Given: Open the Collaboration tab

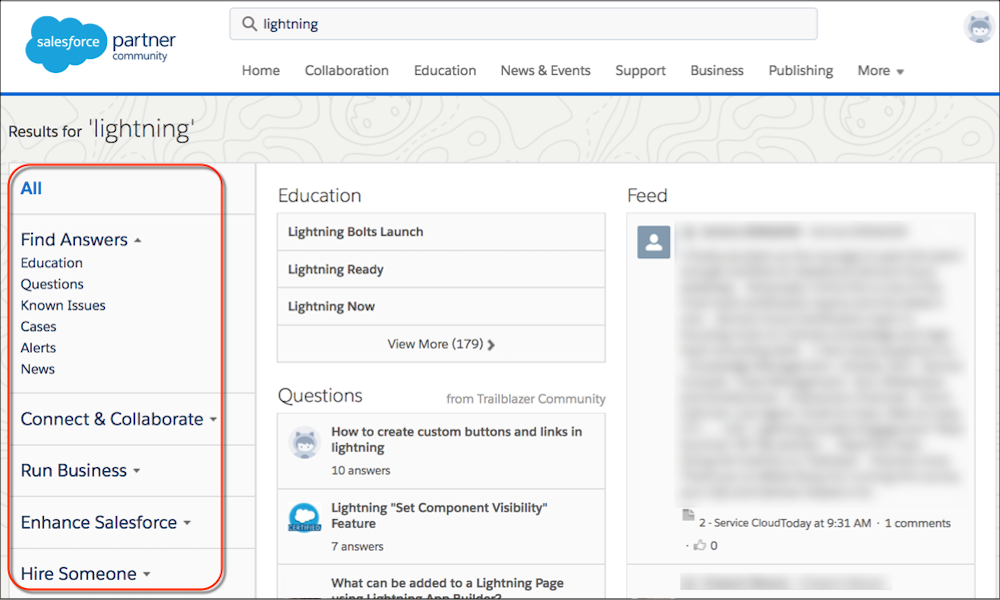Looking at the screenshot, I should 347,71.
